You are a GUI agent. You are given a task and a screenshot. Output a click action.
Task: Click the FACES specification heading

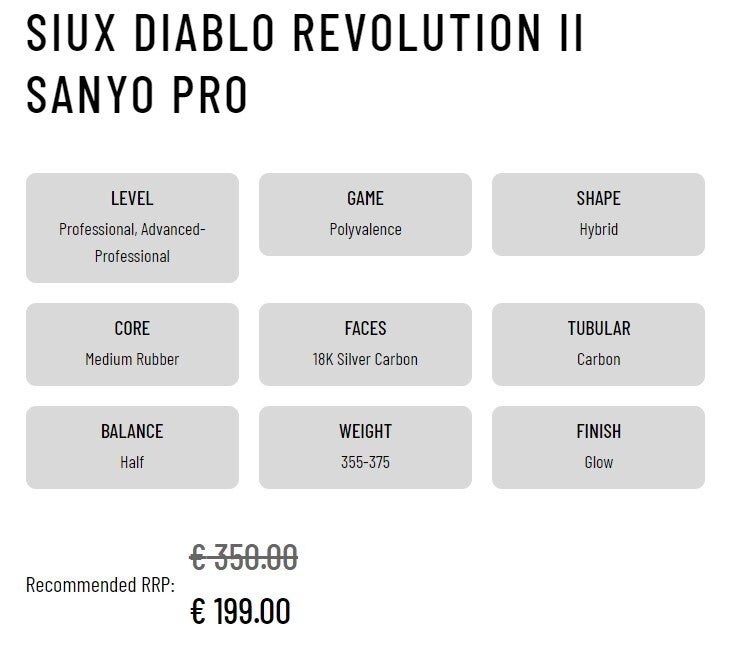365,328
